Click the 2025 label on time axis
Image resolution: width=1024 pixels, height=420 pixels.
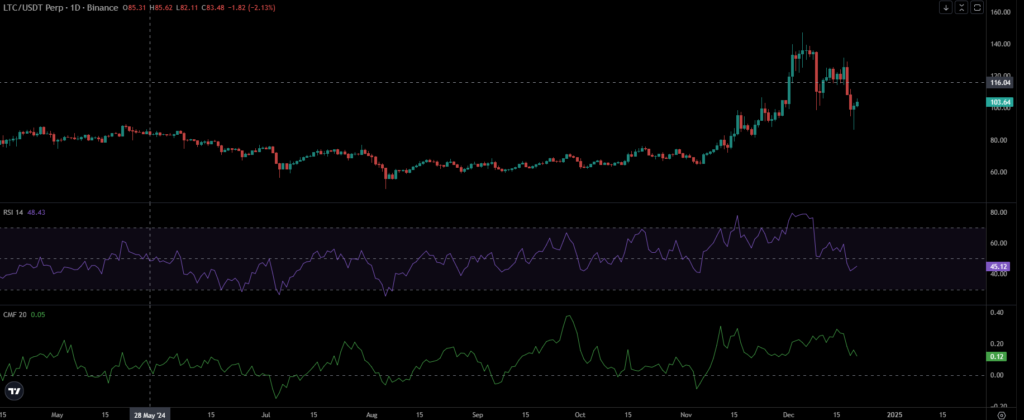(894, 415)
